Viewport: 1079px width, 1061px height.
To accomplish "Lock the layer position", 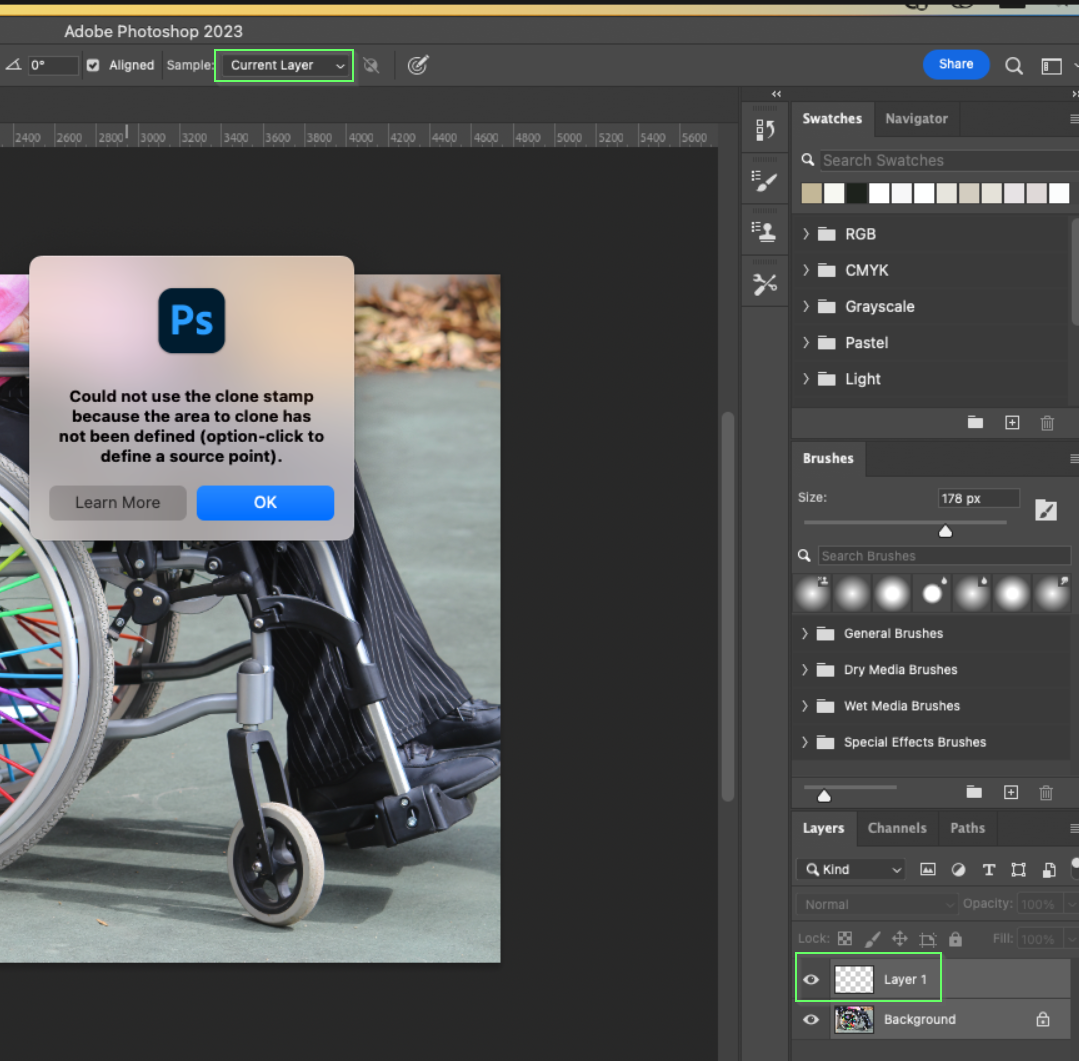I will 899,938.
